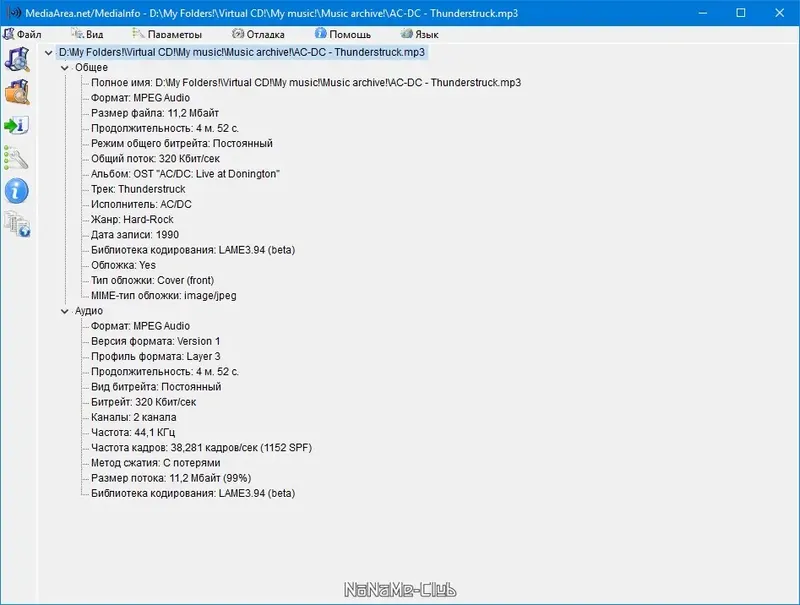This screenshot has width=800, height=605.
Task: Select Профиль формата: Layer 3 row
Action: pos(156,357)
